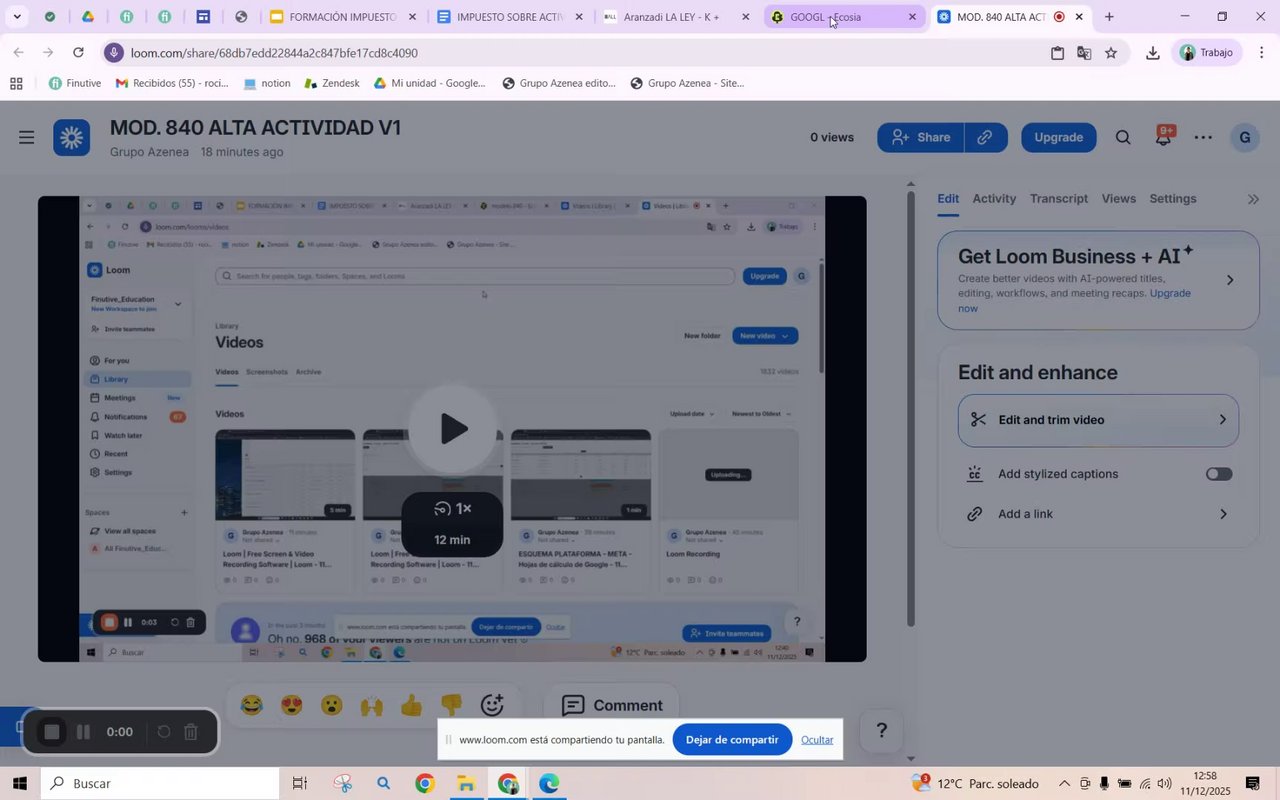The image size is (1280, 800).
Task: Open the Zendesk bookmark
Action: 331,84
